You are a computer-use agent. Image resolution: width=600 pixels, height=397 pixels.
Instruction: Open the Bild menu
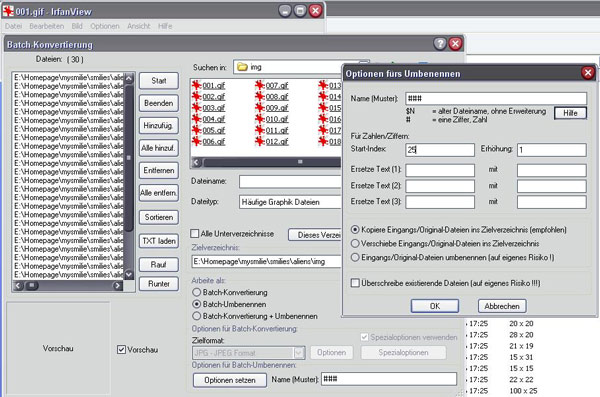pos(77,26)
